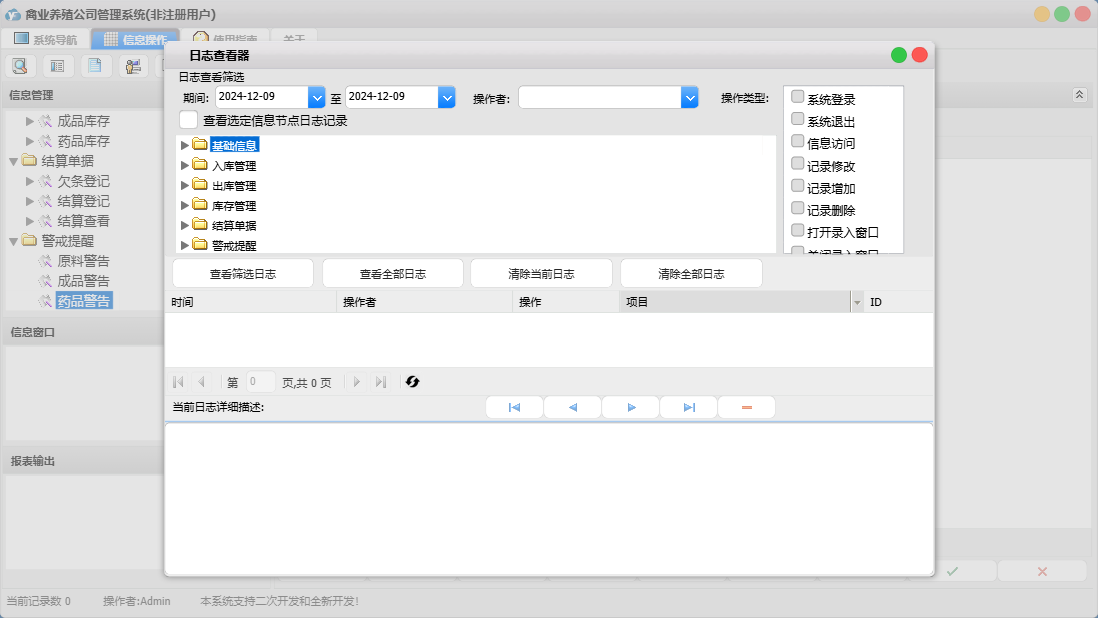Select the 信息操作 tab
This screenshot has width=1098, height=618.
pos(134,40)
